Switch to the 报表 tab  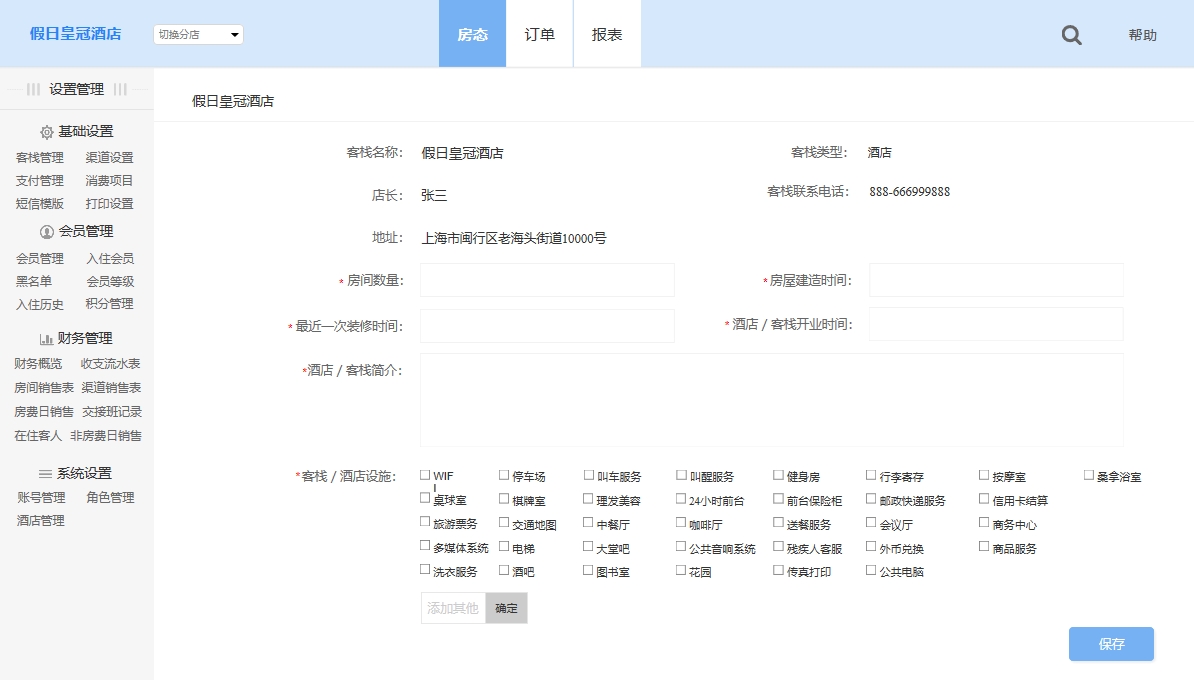(x=607, y=34)
